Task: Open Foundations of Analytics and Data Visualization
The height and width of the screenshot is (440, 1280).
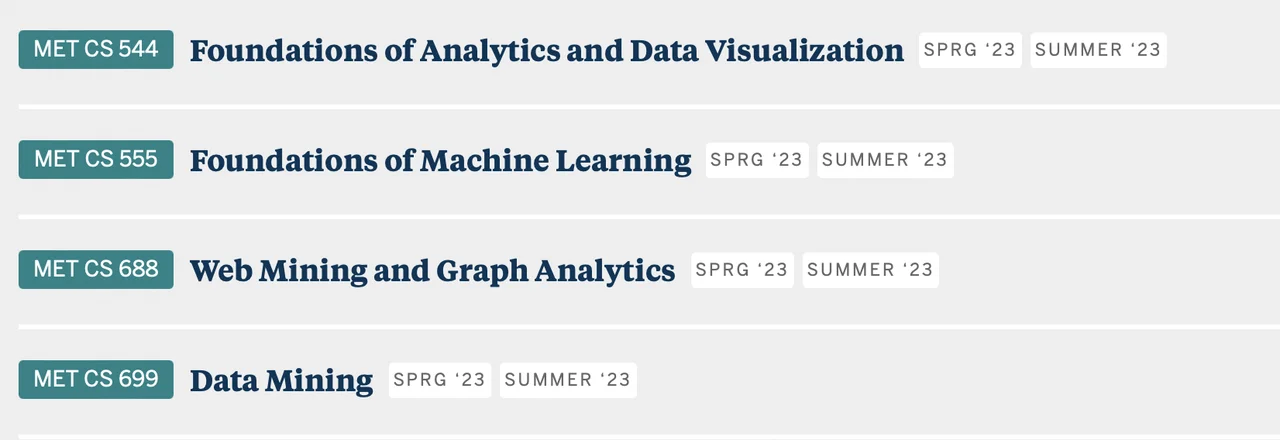Action: 546,50
